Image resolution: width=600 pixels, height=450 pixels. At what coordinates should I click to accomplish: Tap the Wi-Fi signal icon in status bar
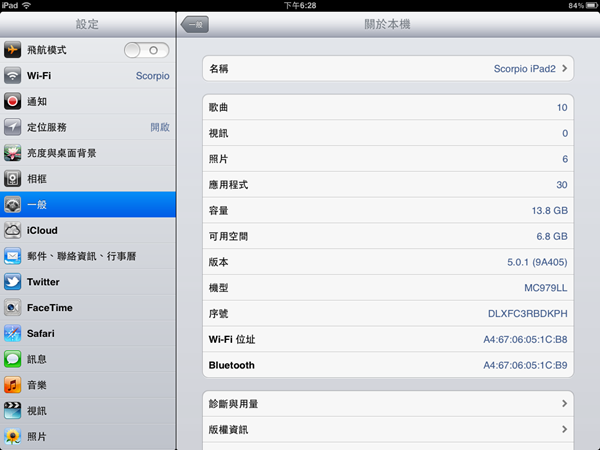pos(26,5)
